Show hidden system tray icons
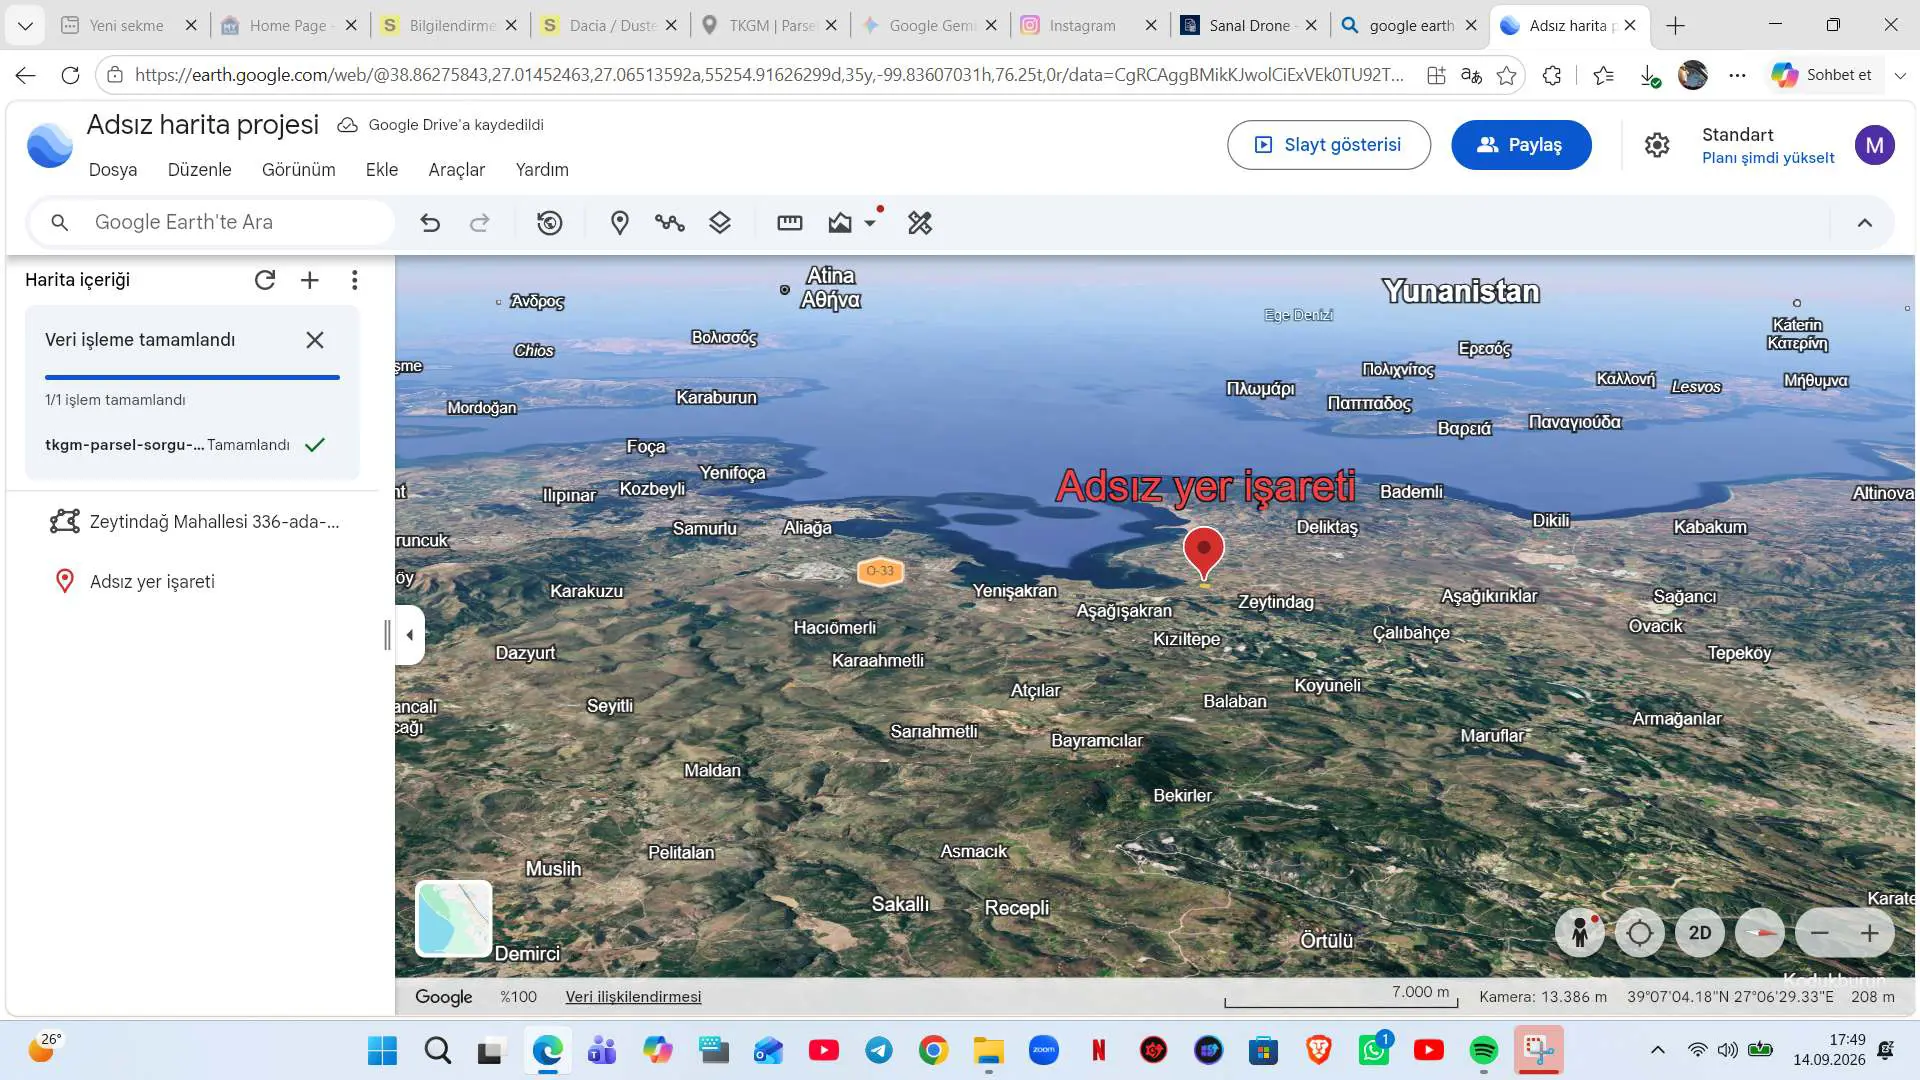1920x1080 pixels. [1657, 1050]
